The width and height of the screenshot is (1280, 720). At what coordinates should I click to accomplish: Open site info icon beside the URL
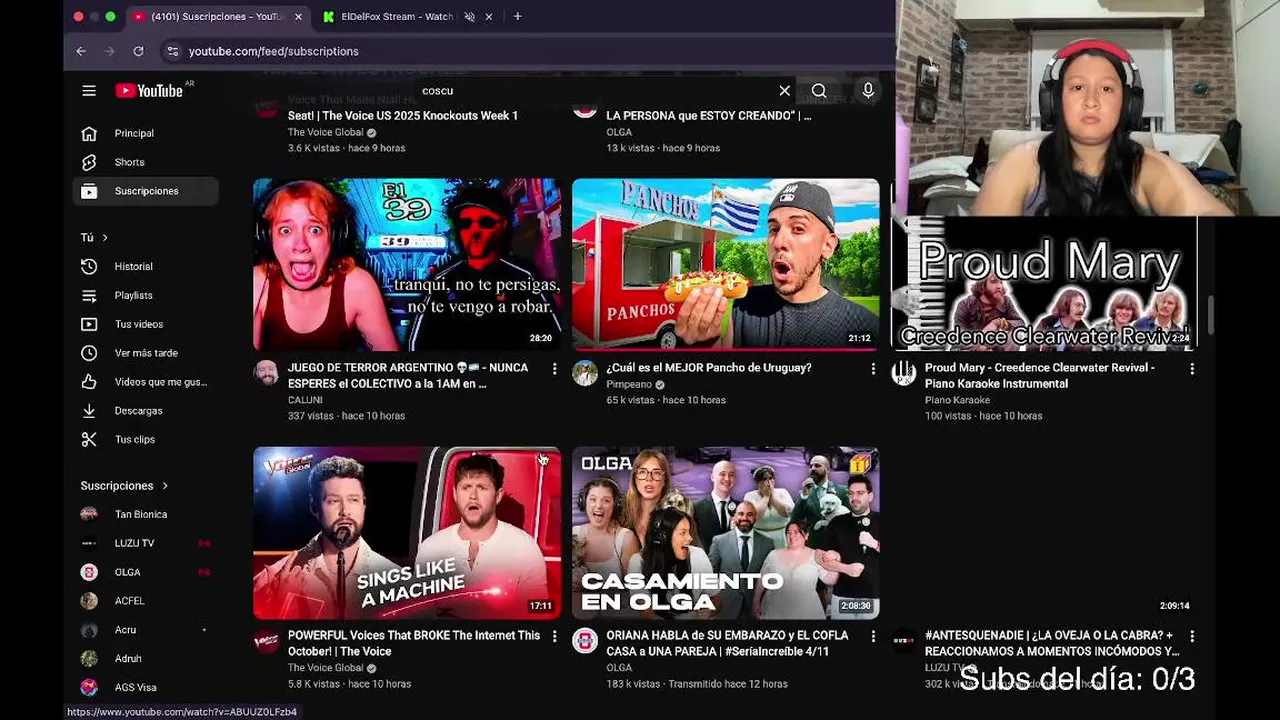(x=172, y=51)
